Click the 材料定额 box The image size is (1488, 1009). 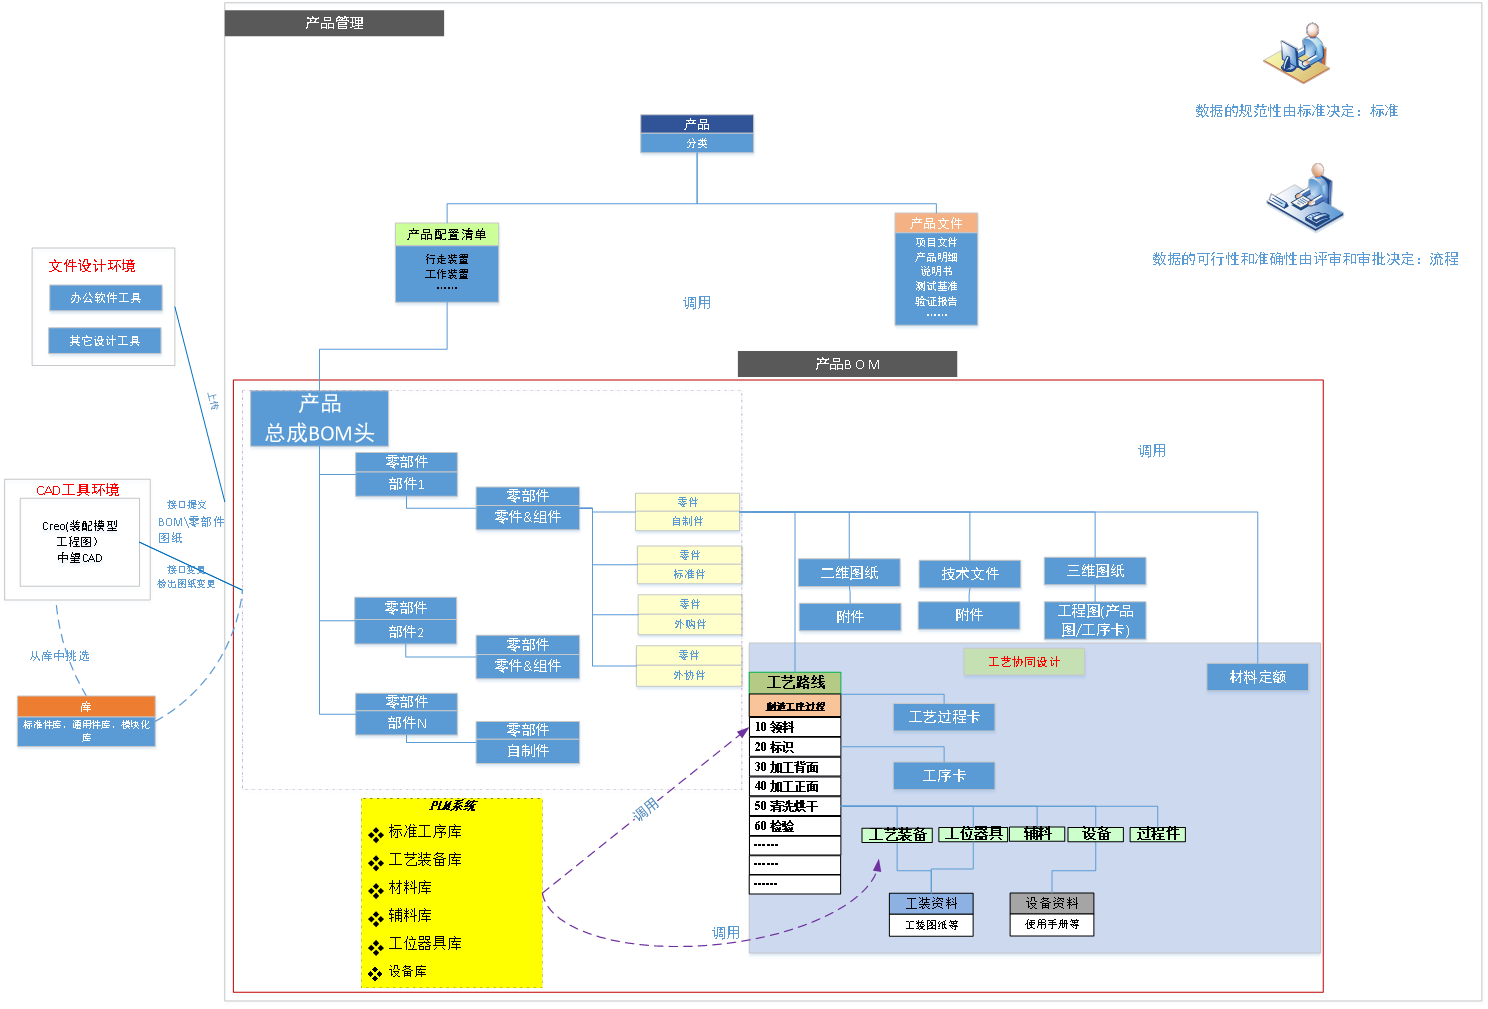(x=1257, y=677)
